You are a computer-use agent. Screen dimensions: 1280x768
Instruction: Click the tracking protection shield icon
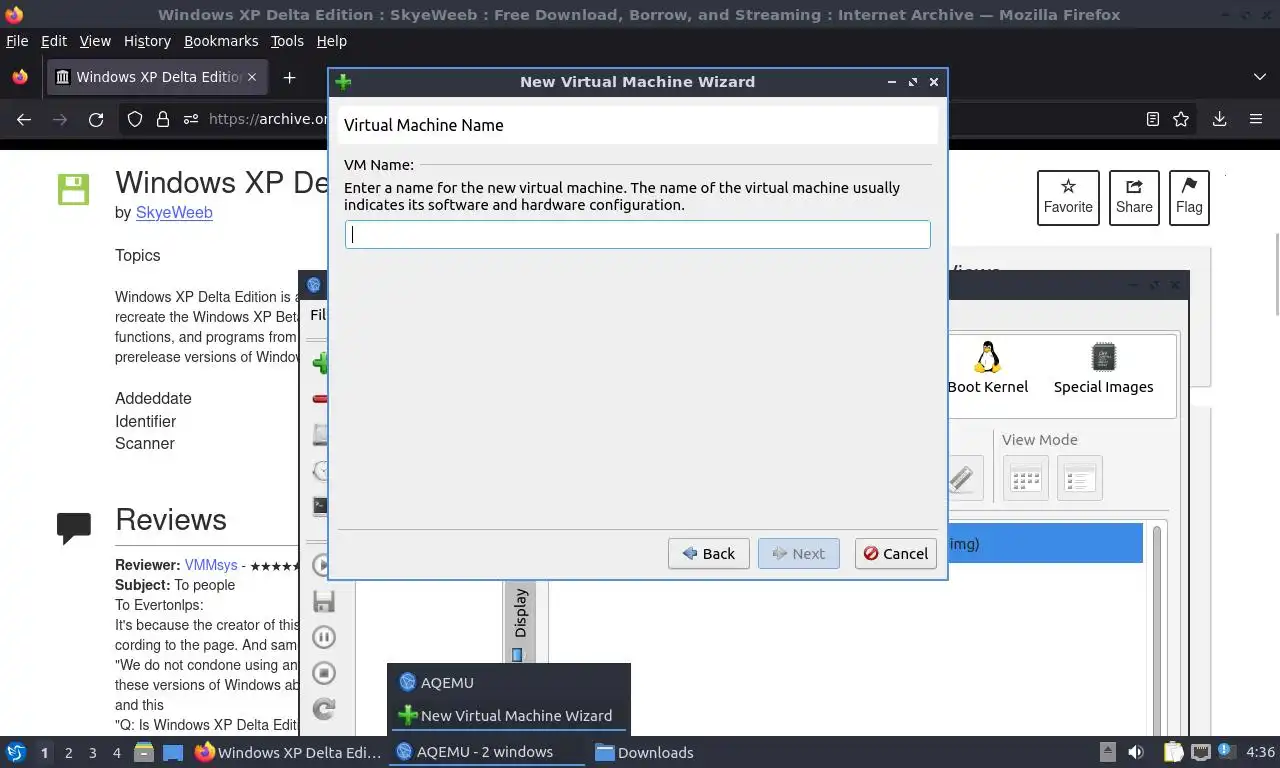(135, 119)
